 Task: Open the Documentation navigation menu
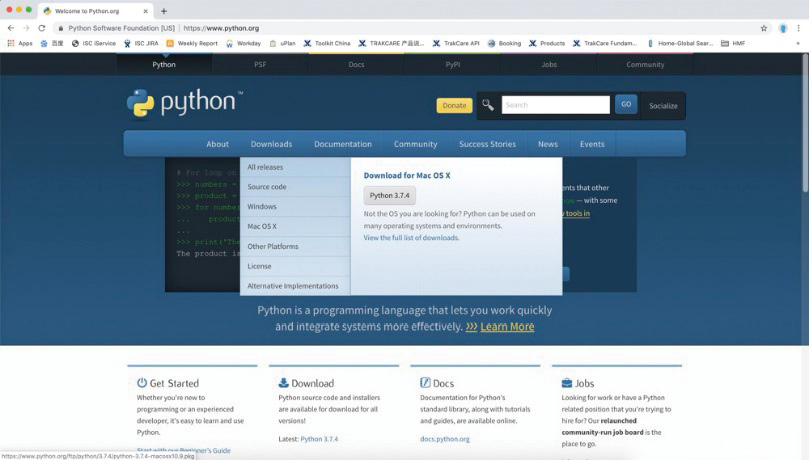pos(343,144)
